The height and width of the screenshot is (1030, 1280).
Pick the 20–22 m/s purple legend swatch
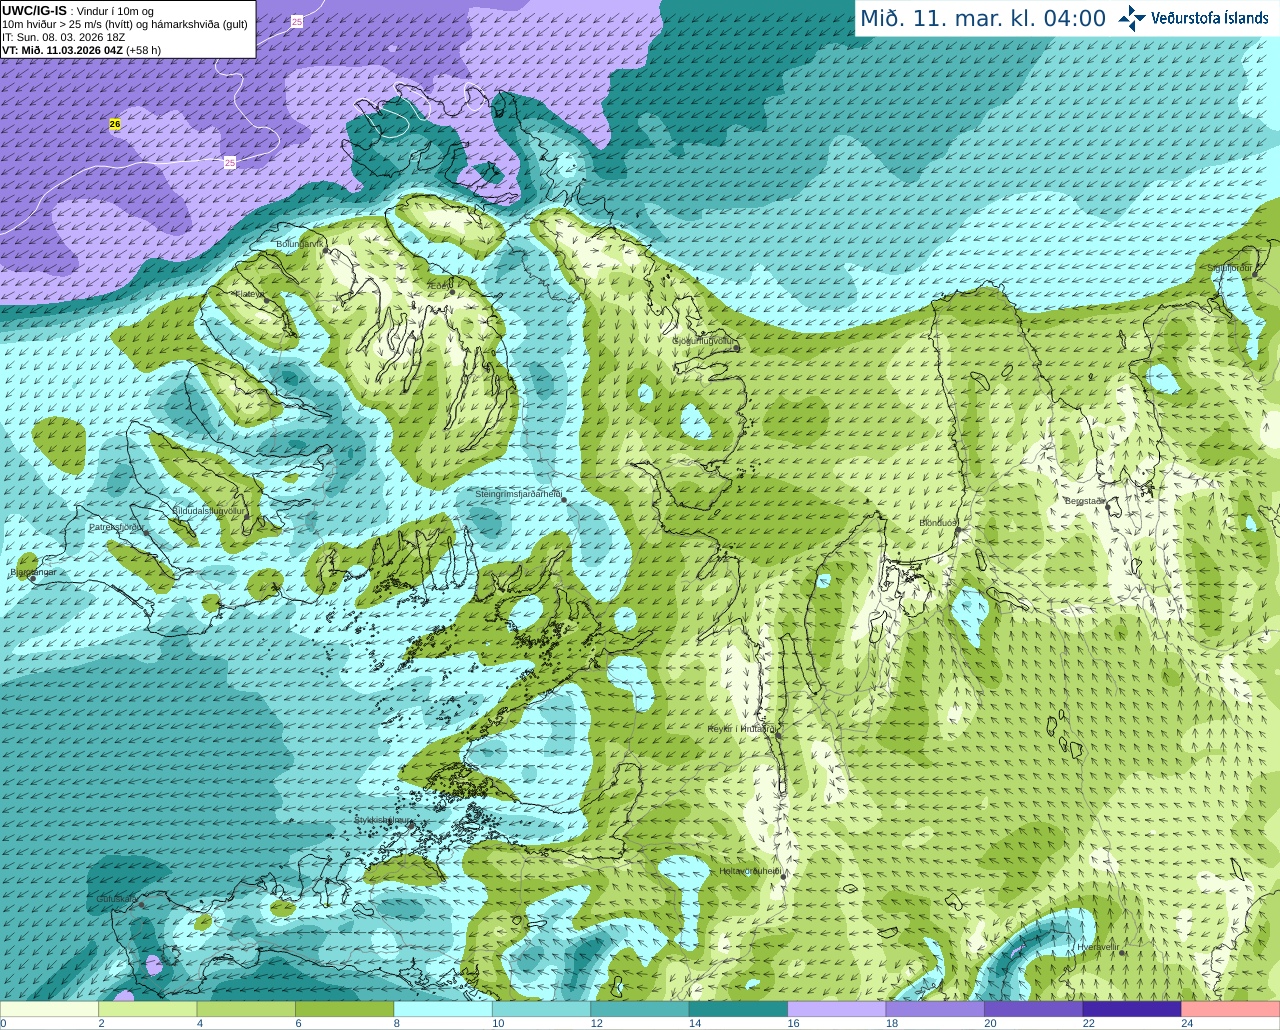click(x=1033, y=1009)
